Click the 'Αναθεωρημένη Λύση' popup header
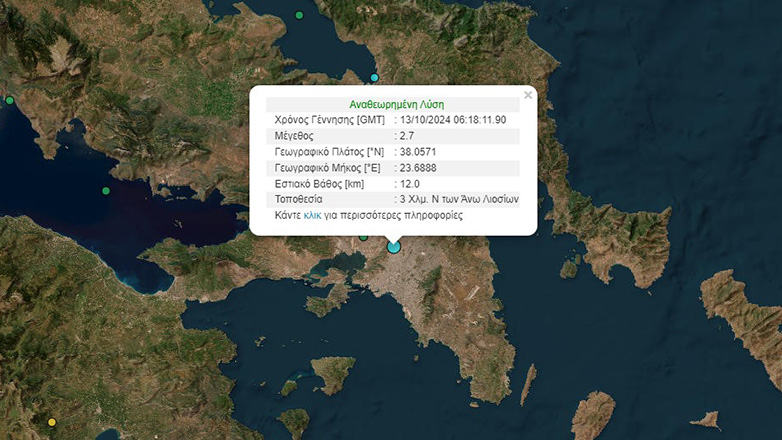Screen dimensions: 782x440 tap(396, 104)
